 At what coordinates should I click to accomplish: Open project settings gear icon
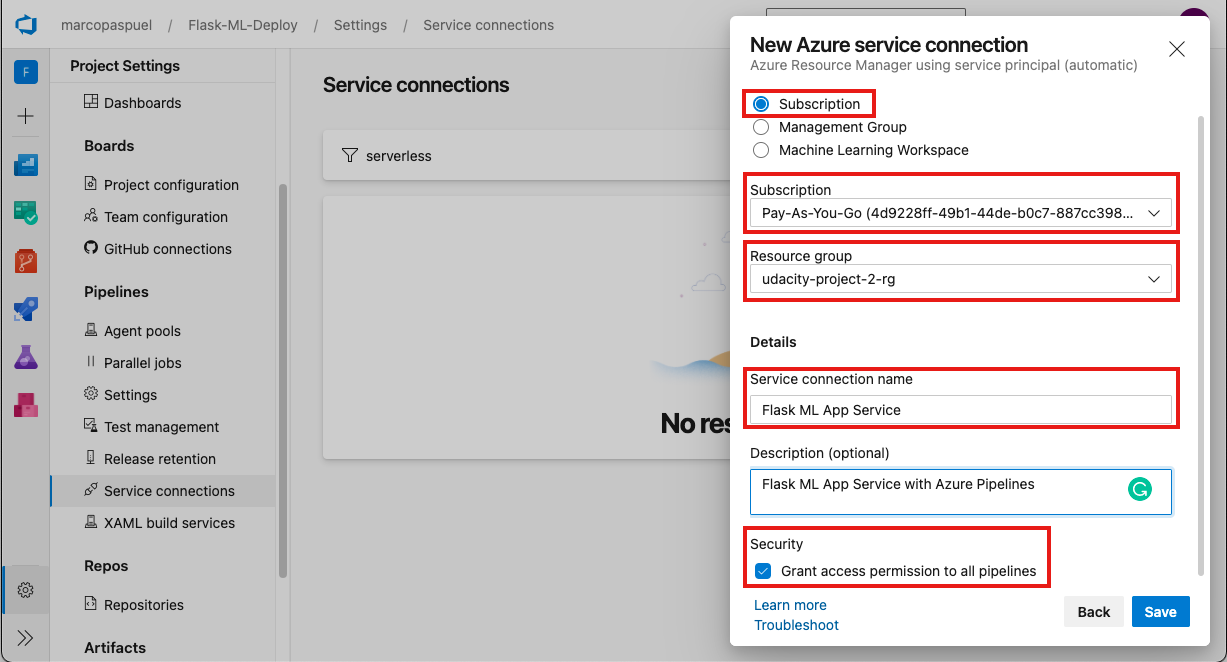click(26, 590)
